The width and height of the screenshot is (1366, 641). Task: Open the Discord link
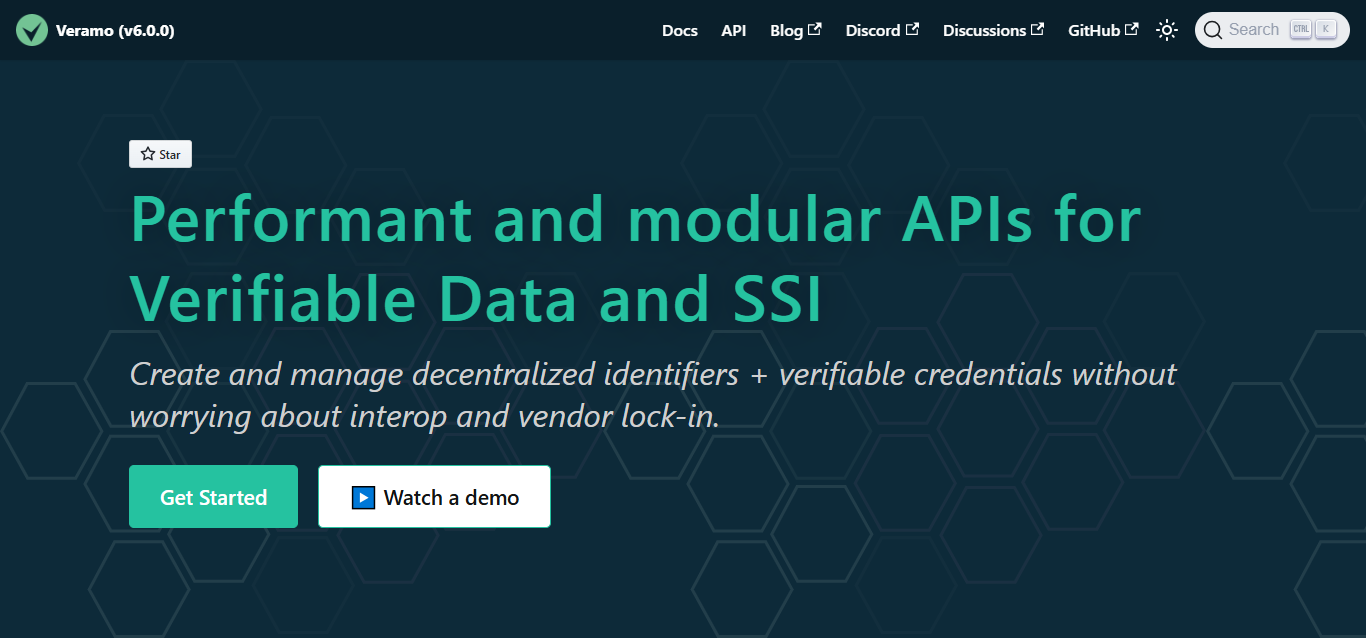tap(882, 30)
